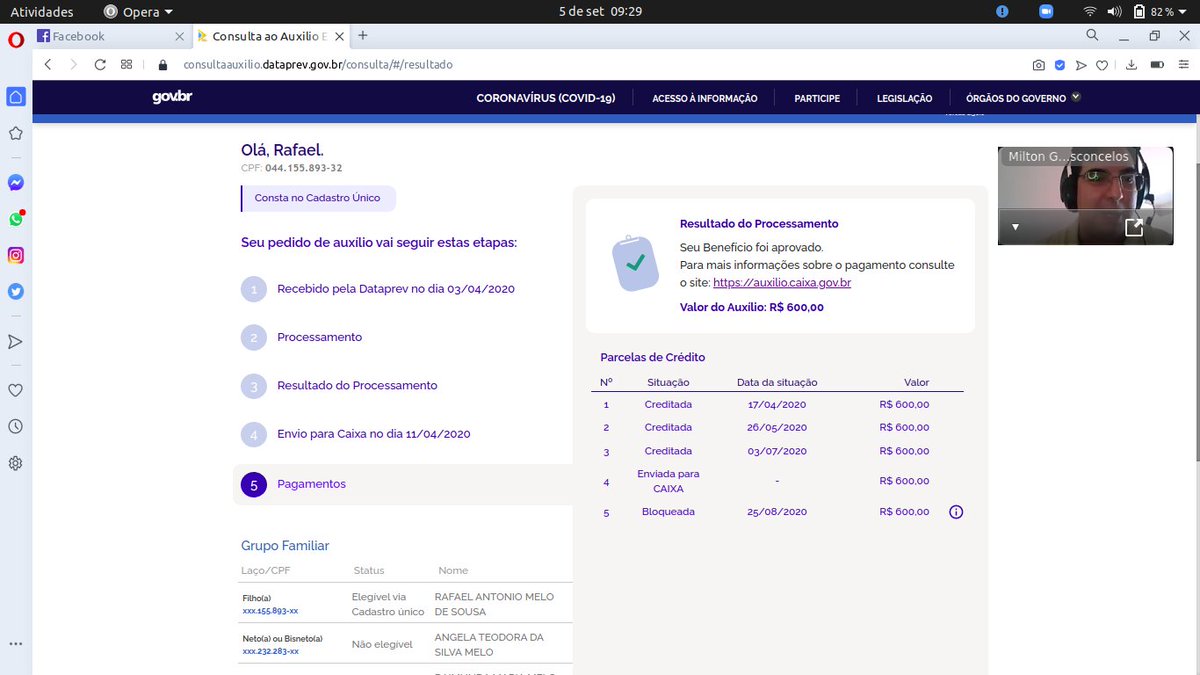Open History clock in Opera sidebar
Screen dimensions: 1200x675
(16, 426)
